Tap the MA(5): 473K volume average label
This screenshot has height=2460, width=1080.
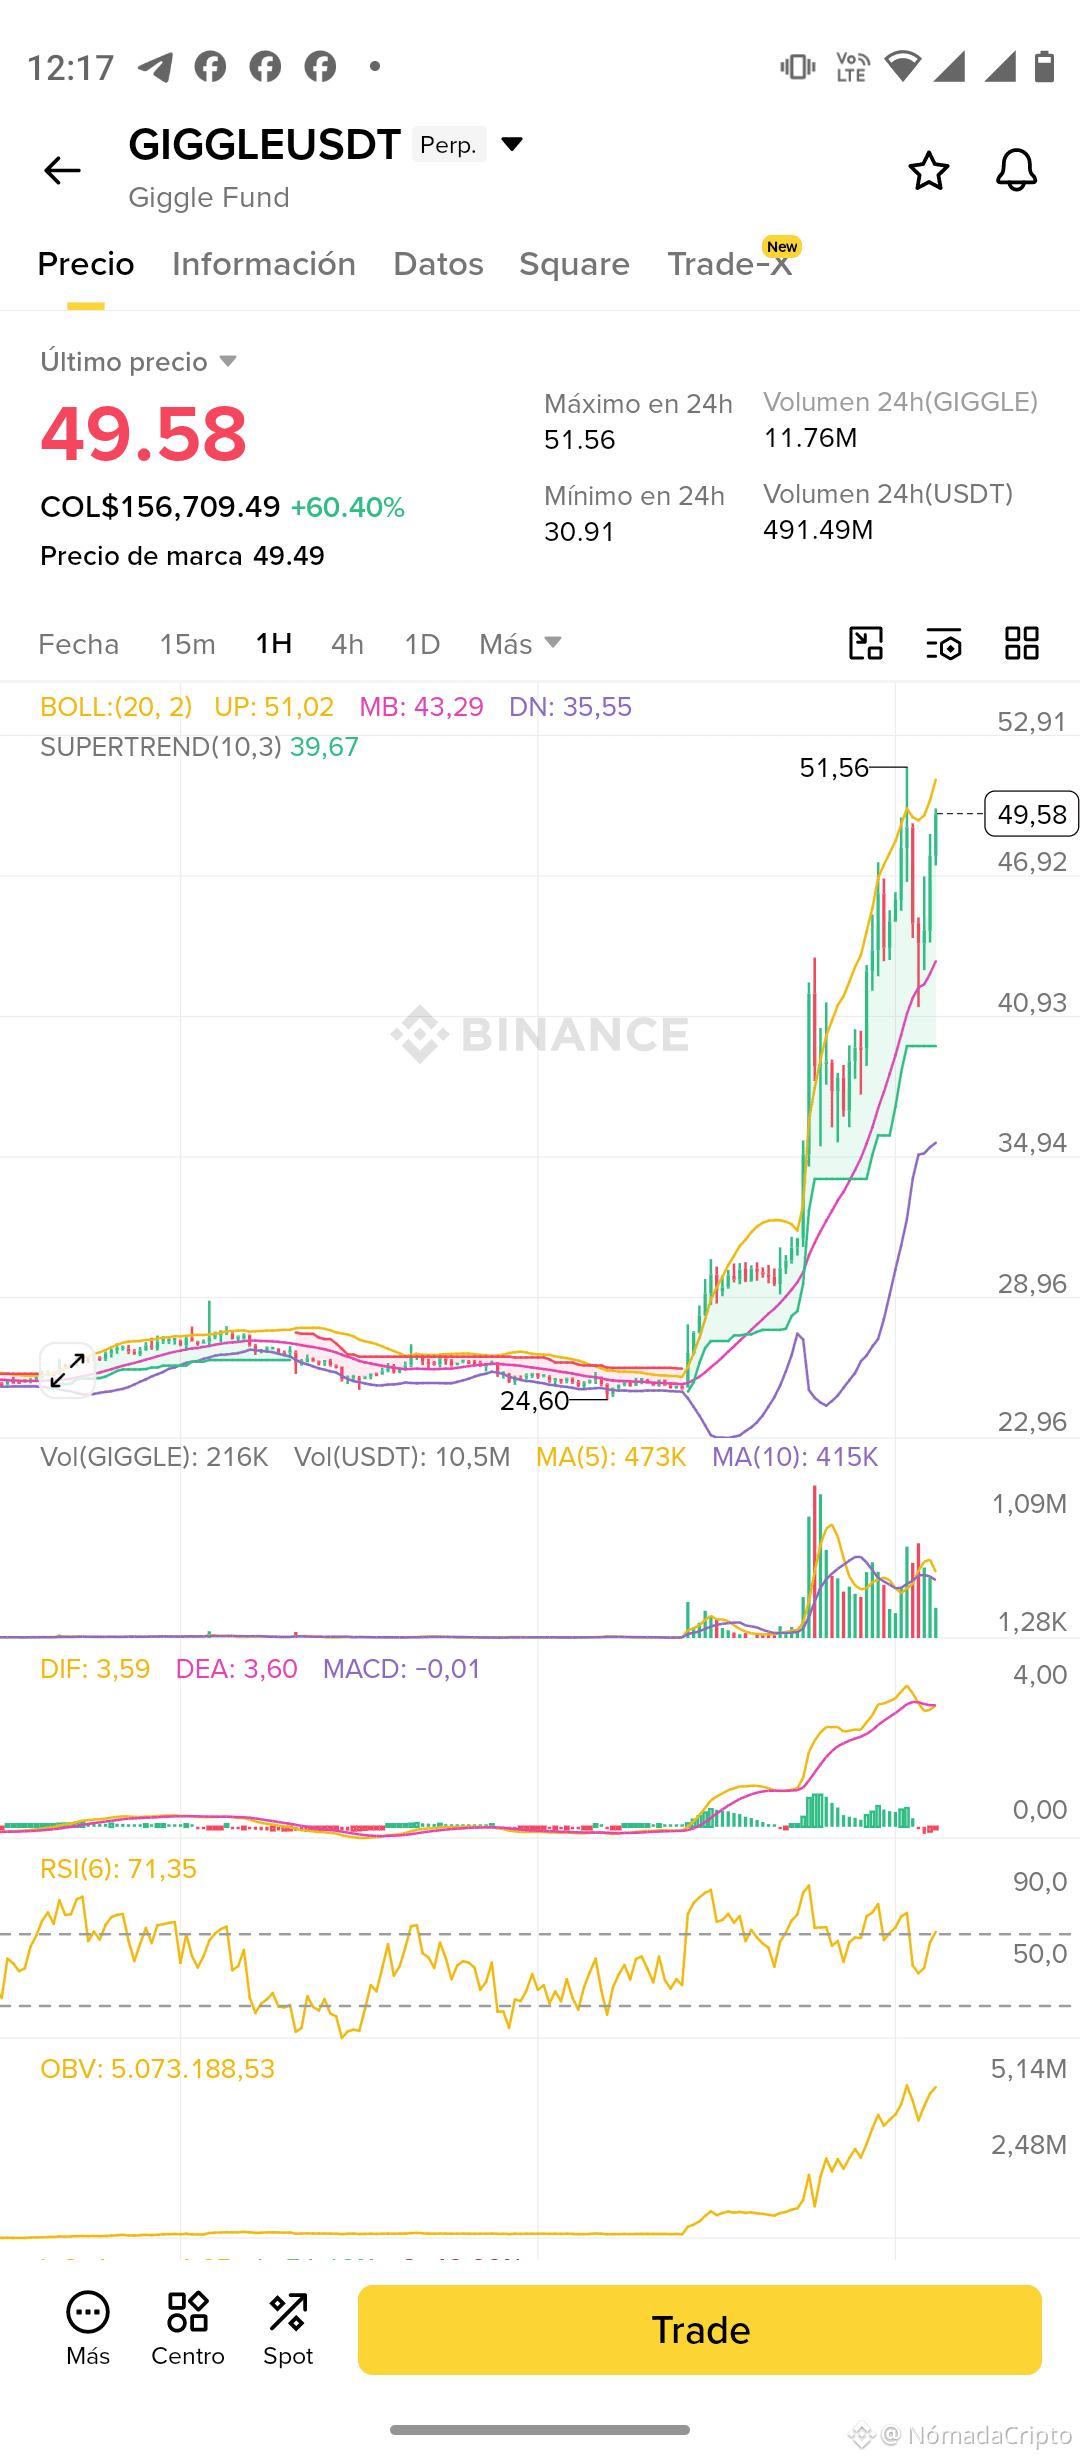[611, 1457]
